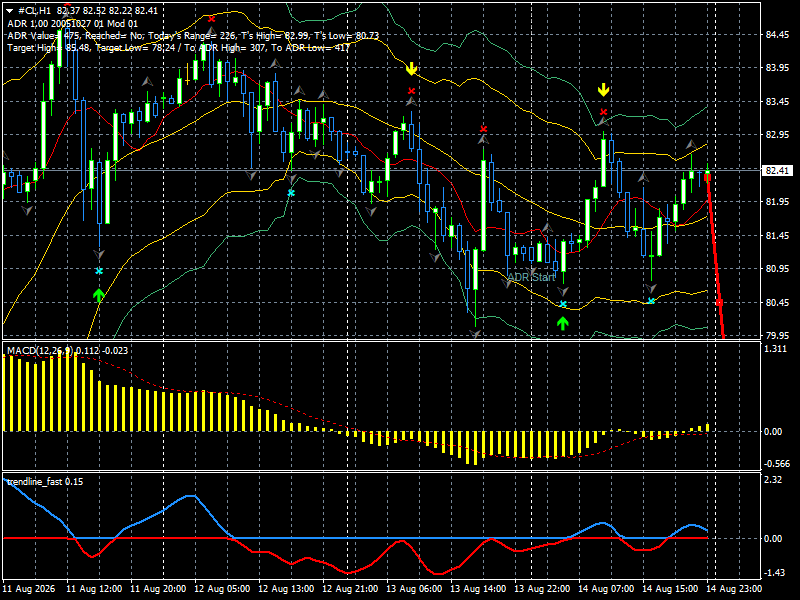Click the 82.95 price axis label

coord(777,135)
